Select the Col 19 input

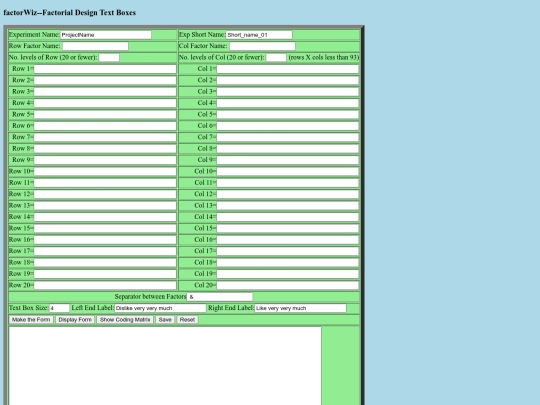(288, 274)
